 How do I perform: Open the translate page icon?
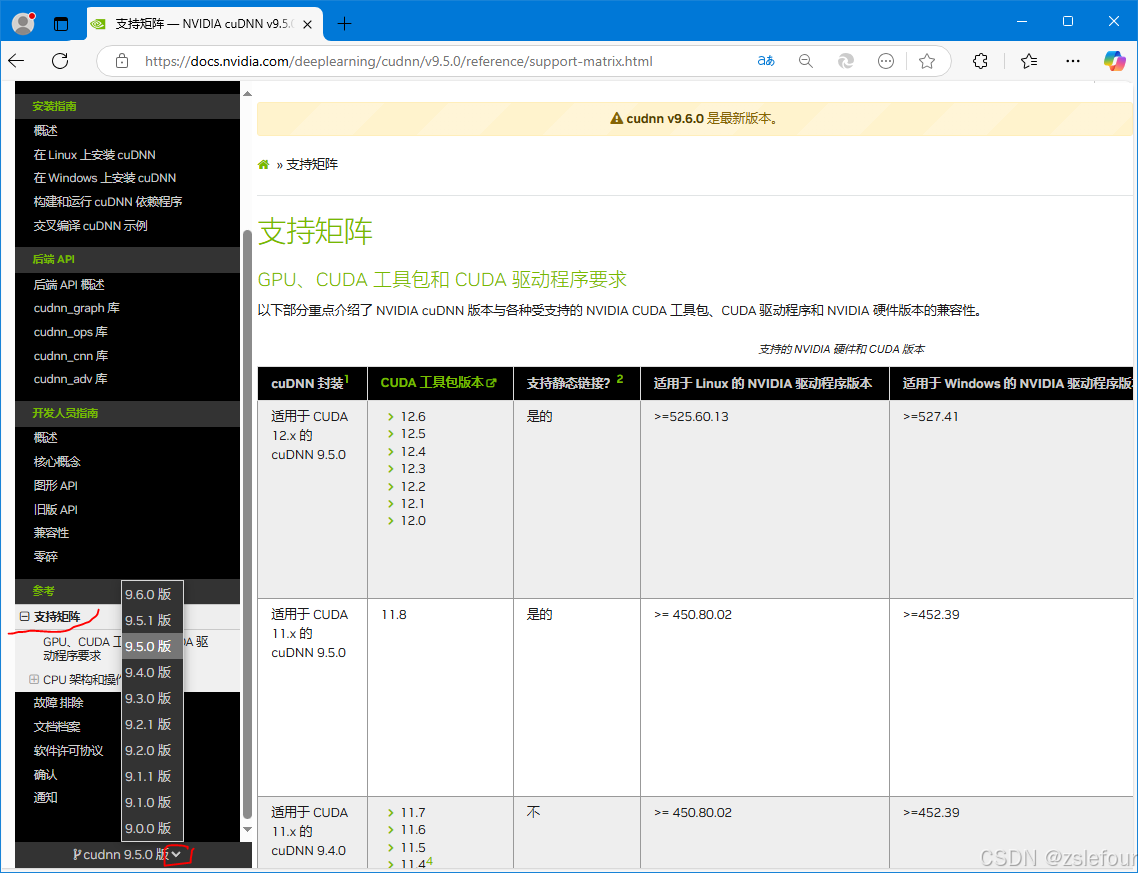[x=765, y=61]
